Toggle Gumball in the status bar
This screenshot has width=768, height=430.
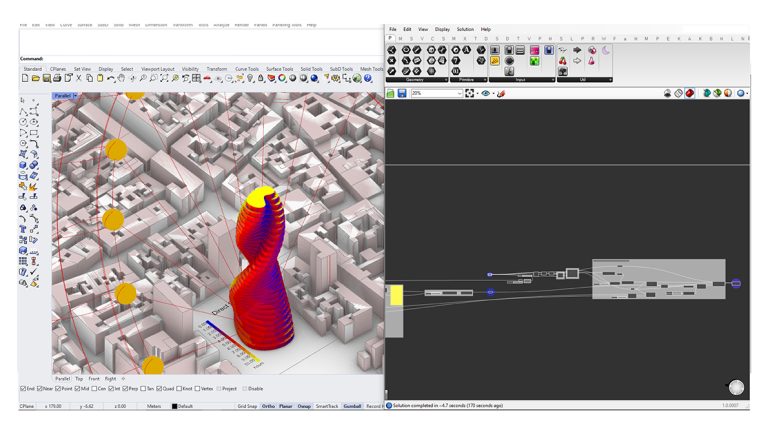[x=352, y=406]
